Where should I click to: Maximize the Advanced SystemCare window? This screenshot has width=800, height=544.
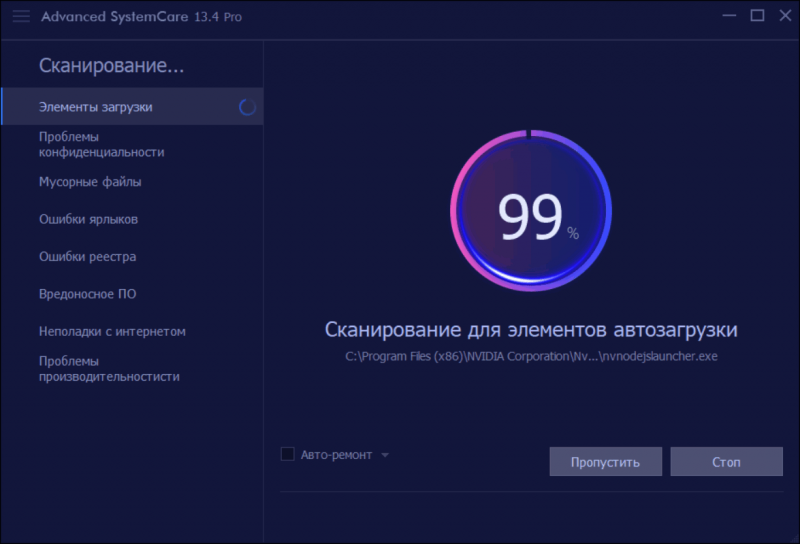(757, 15)
